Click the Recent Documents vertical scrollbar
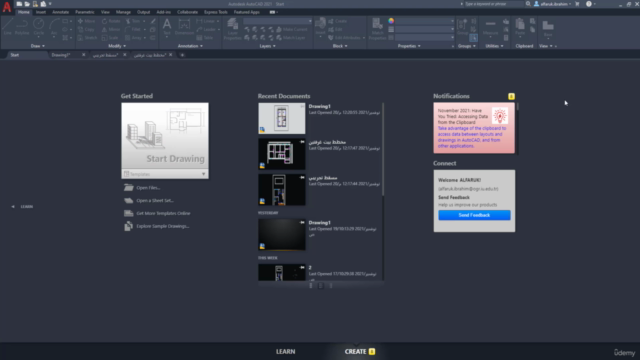Screen dimensions: 640x360 tap(383, 149)
